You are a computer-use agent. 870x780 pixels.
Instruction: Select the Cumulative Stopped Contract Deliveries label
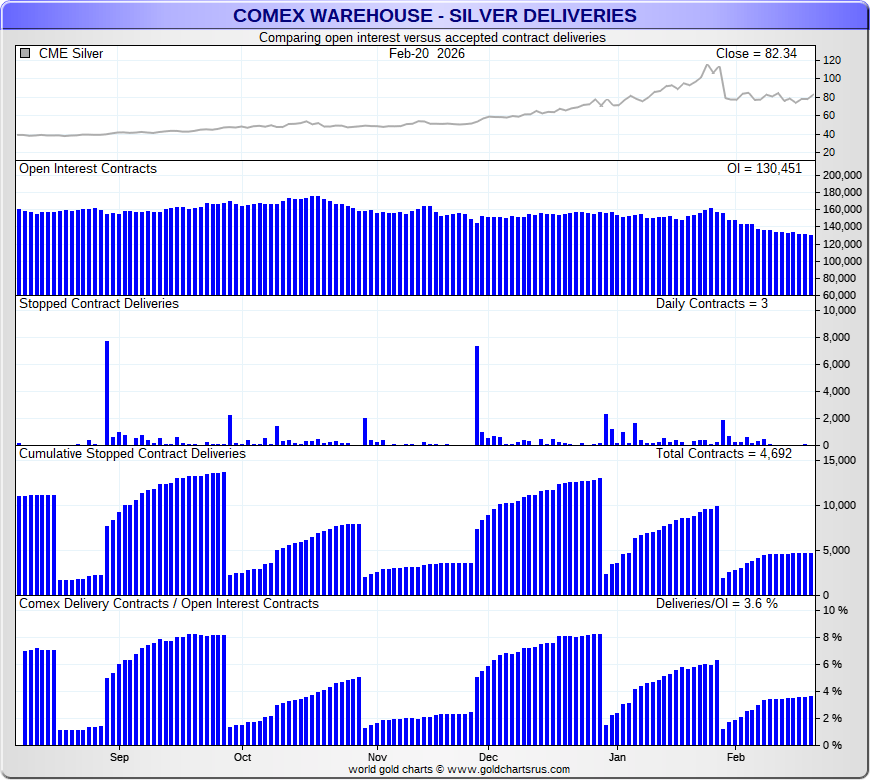coord(132,453)
